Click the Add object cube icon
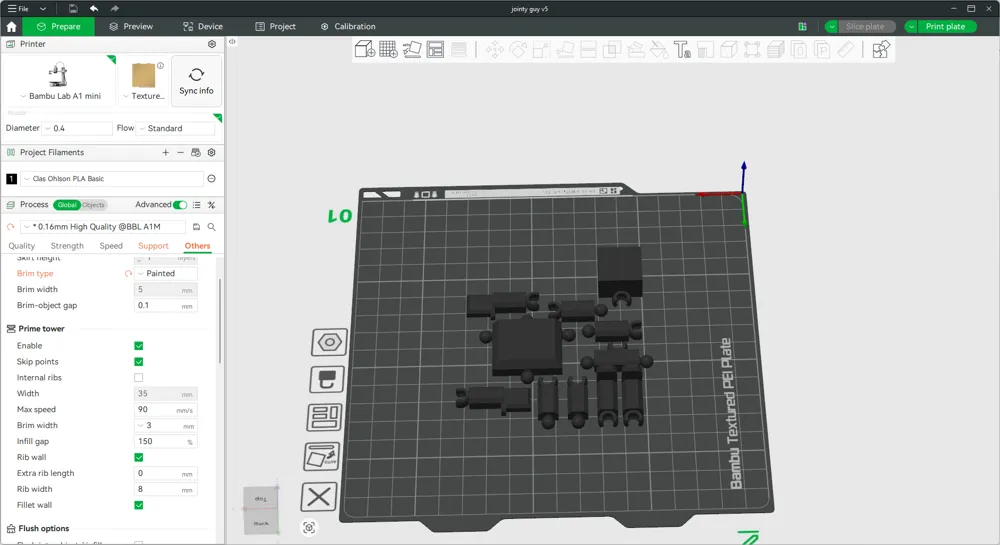1000x545 pixels. [x=364, y=49]
